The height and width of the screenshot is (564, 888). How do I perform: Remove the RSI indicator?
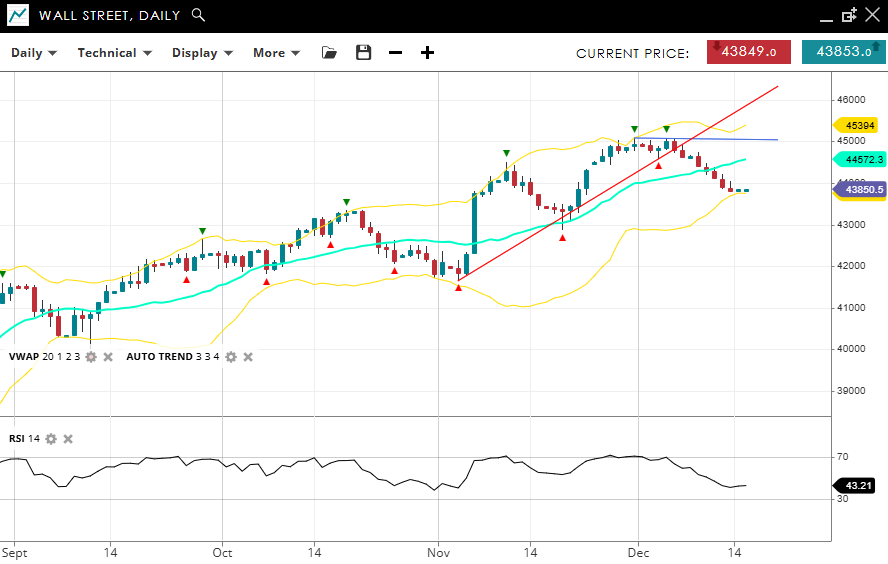click(68, 439)
